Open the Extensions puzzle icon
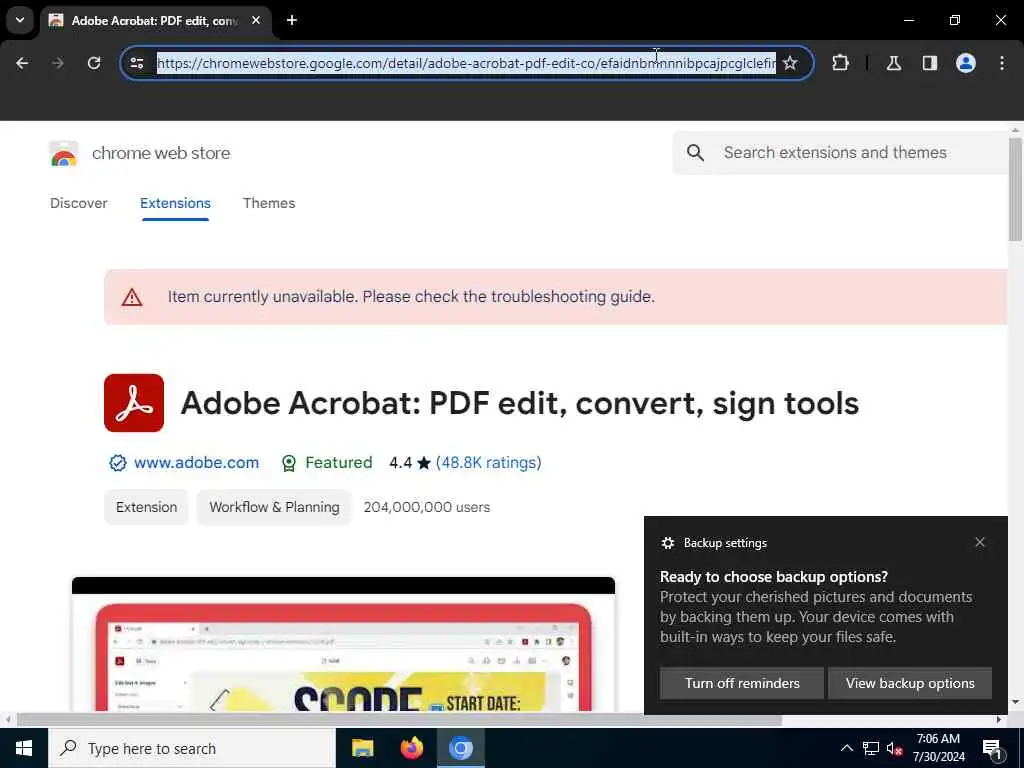This screenshot has width=1024, height=768. [840, 63]
